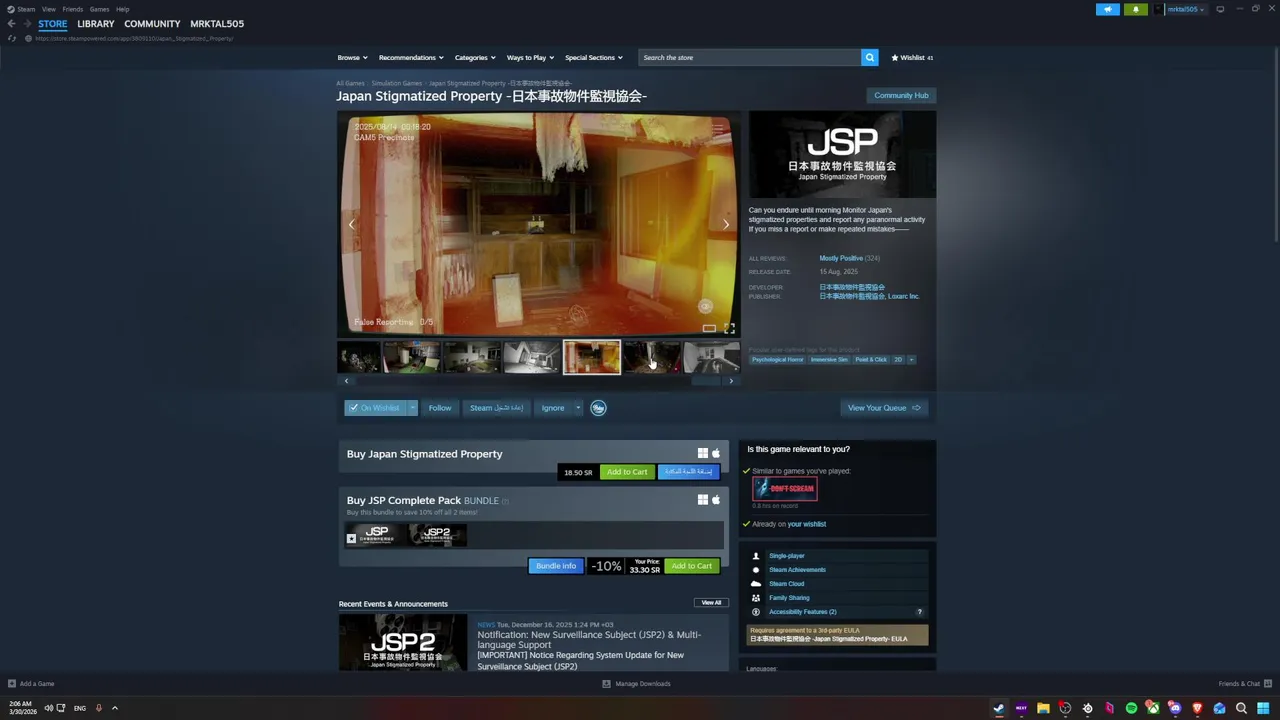Open Brave browser from the taskbar
The height and width of the screenshot is (720, 1280).
point(1197,708)
